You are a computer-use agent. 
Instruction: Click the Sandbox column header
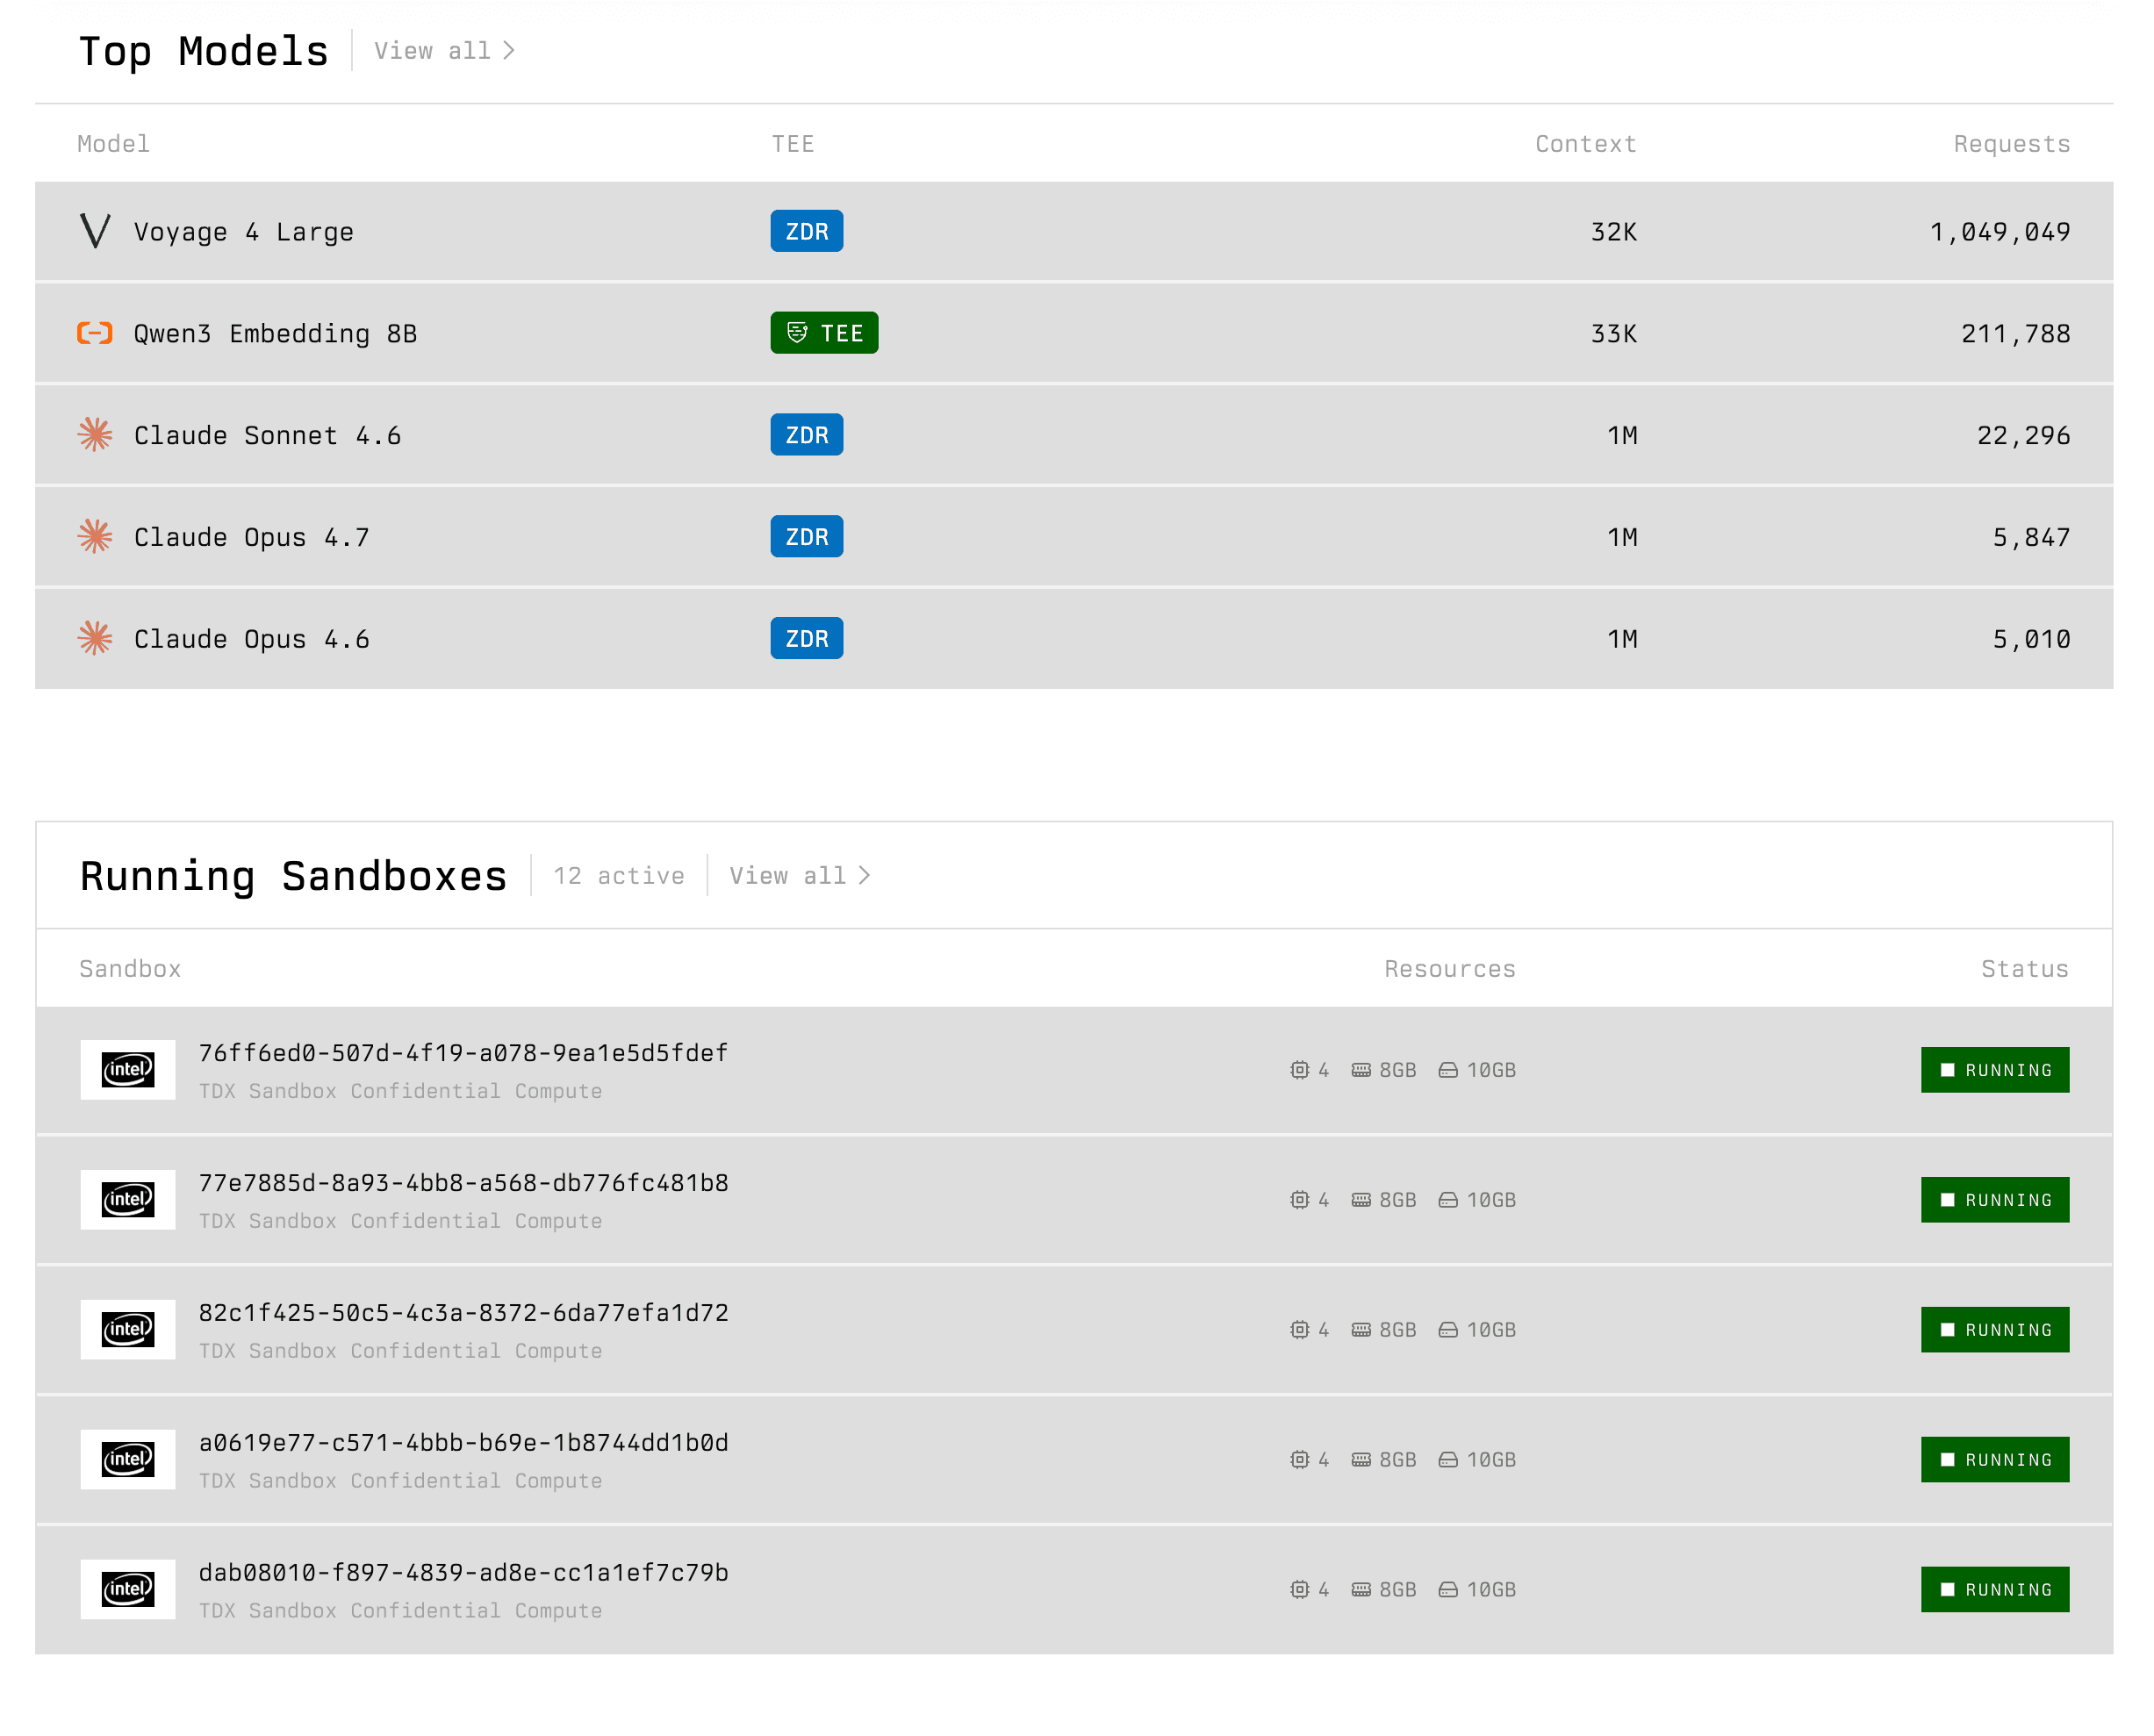click(x=130, y=969)
